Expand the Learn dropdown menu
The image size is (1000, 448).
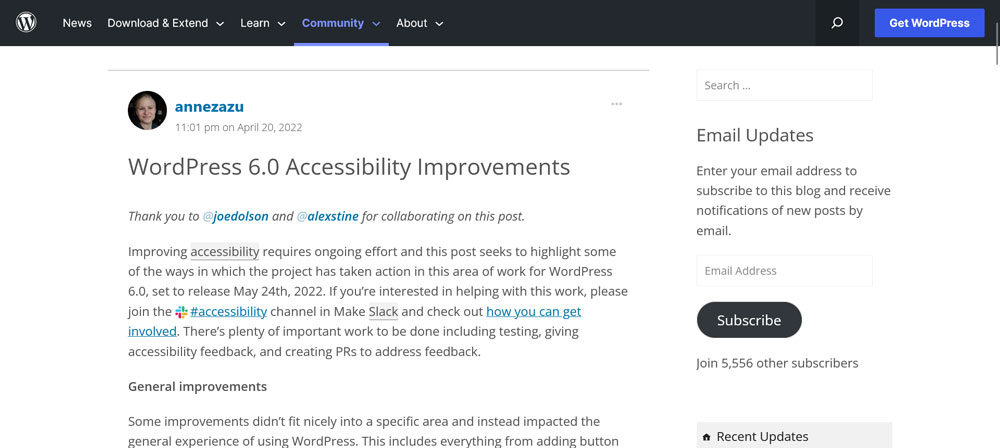pyautogui.click(x=263, y=23)
